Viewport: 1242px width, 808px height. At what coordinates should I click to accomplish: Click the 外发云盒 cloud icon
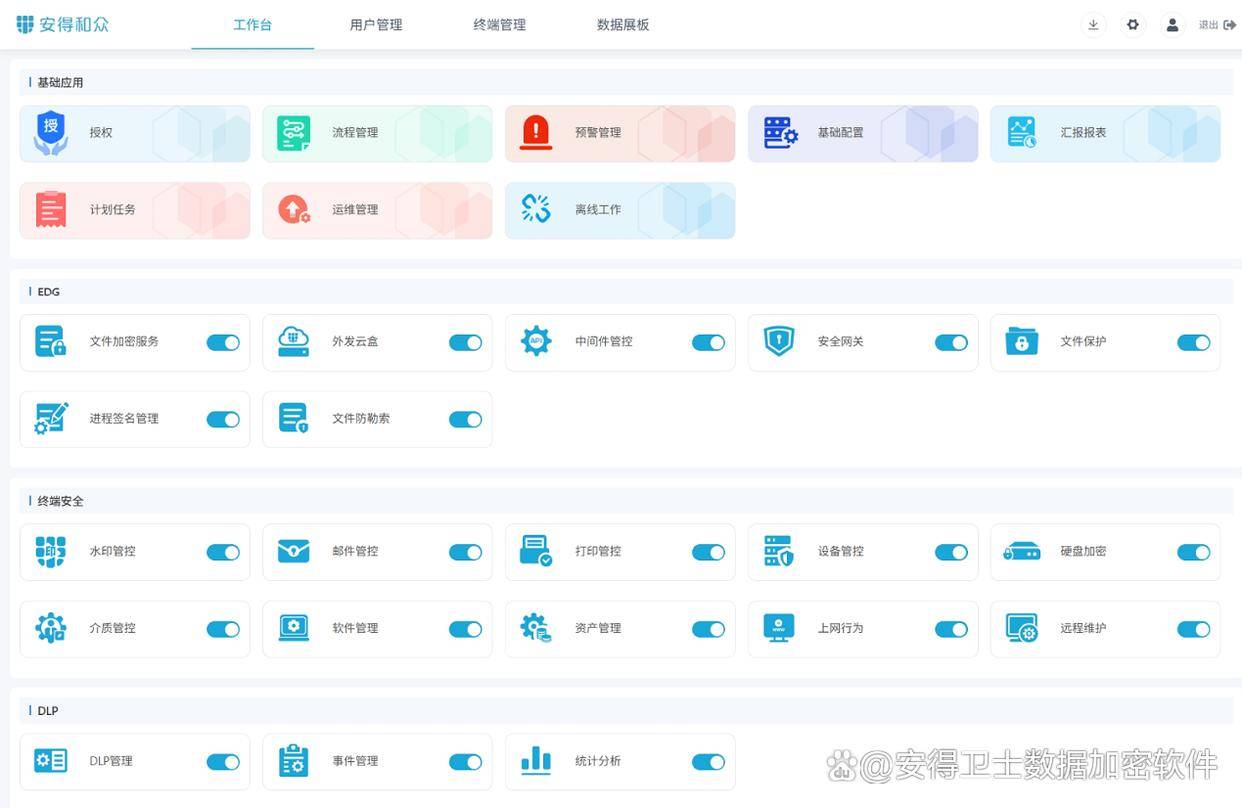tap(293, 342)
